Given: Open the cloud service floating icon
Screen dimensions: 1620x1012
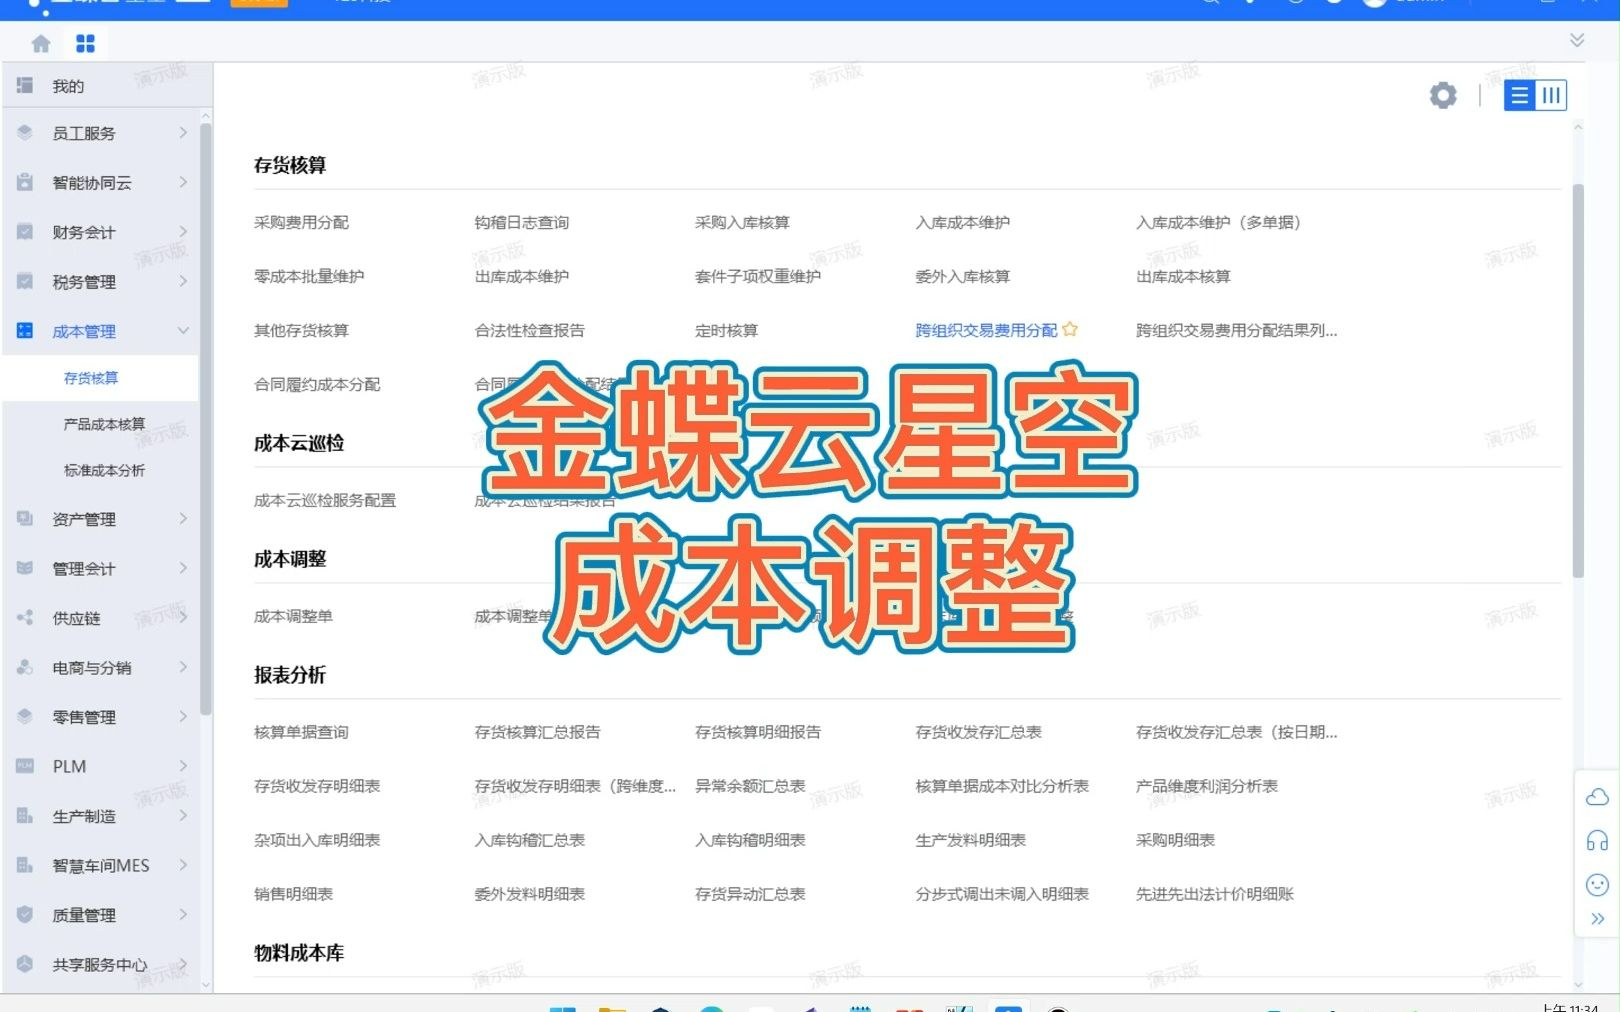Looking at the screenshot, I should (1597, 797).
